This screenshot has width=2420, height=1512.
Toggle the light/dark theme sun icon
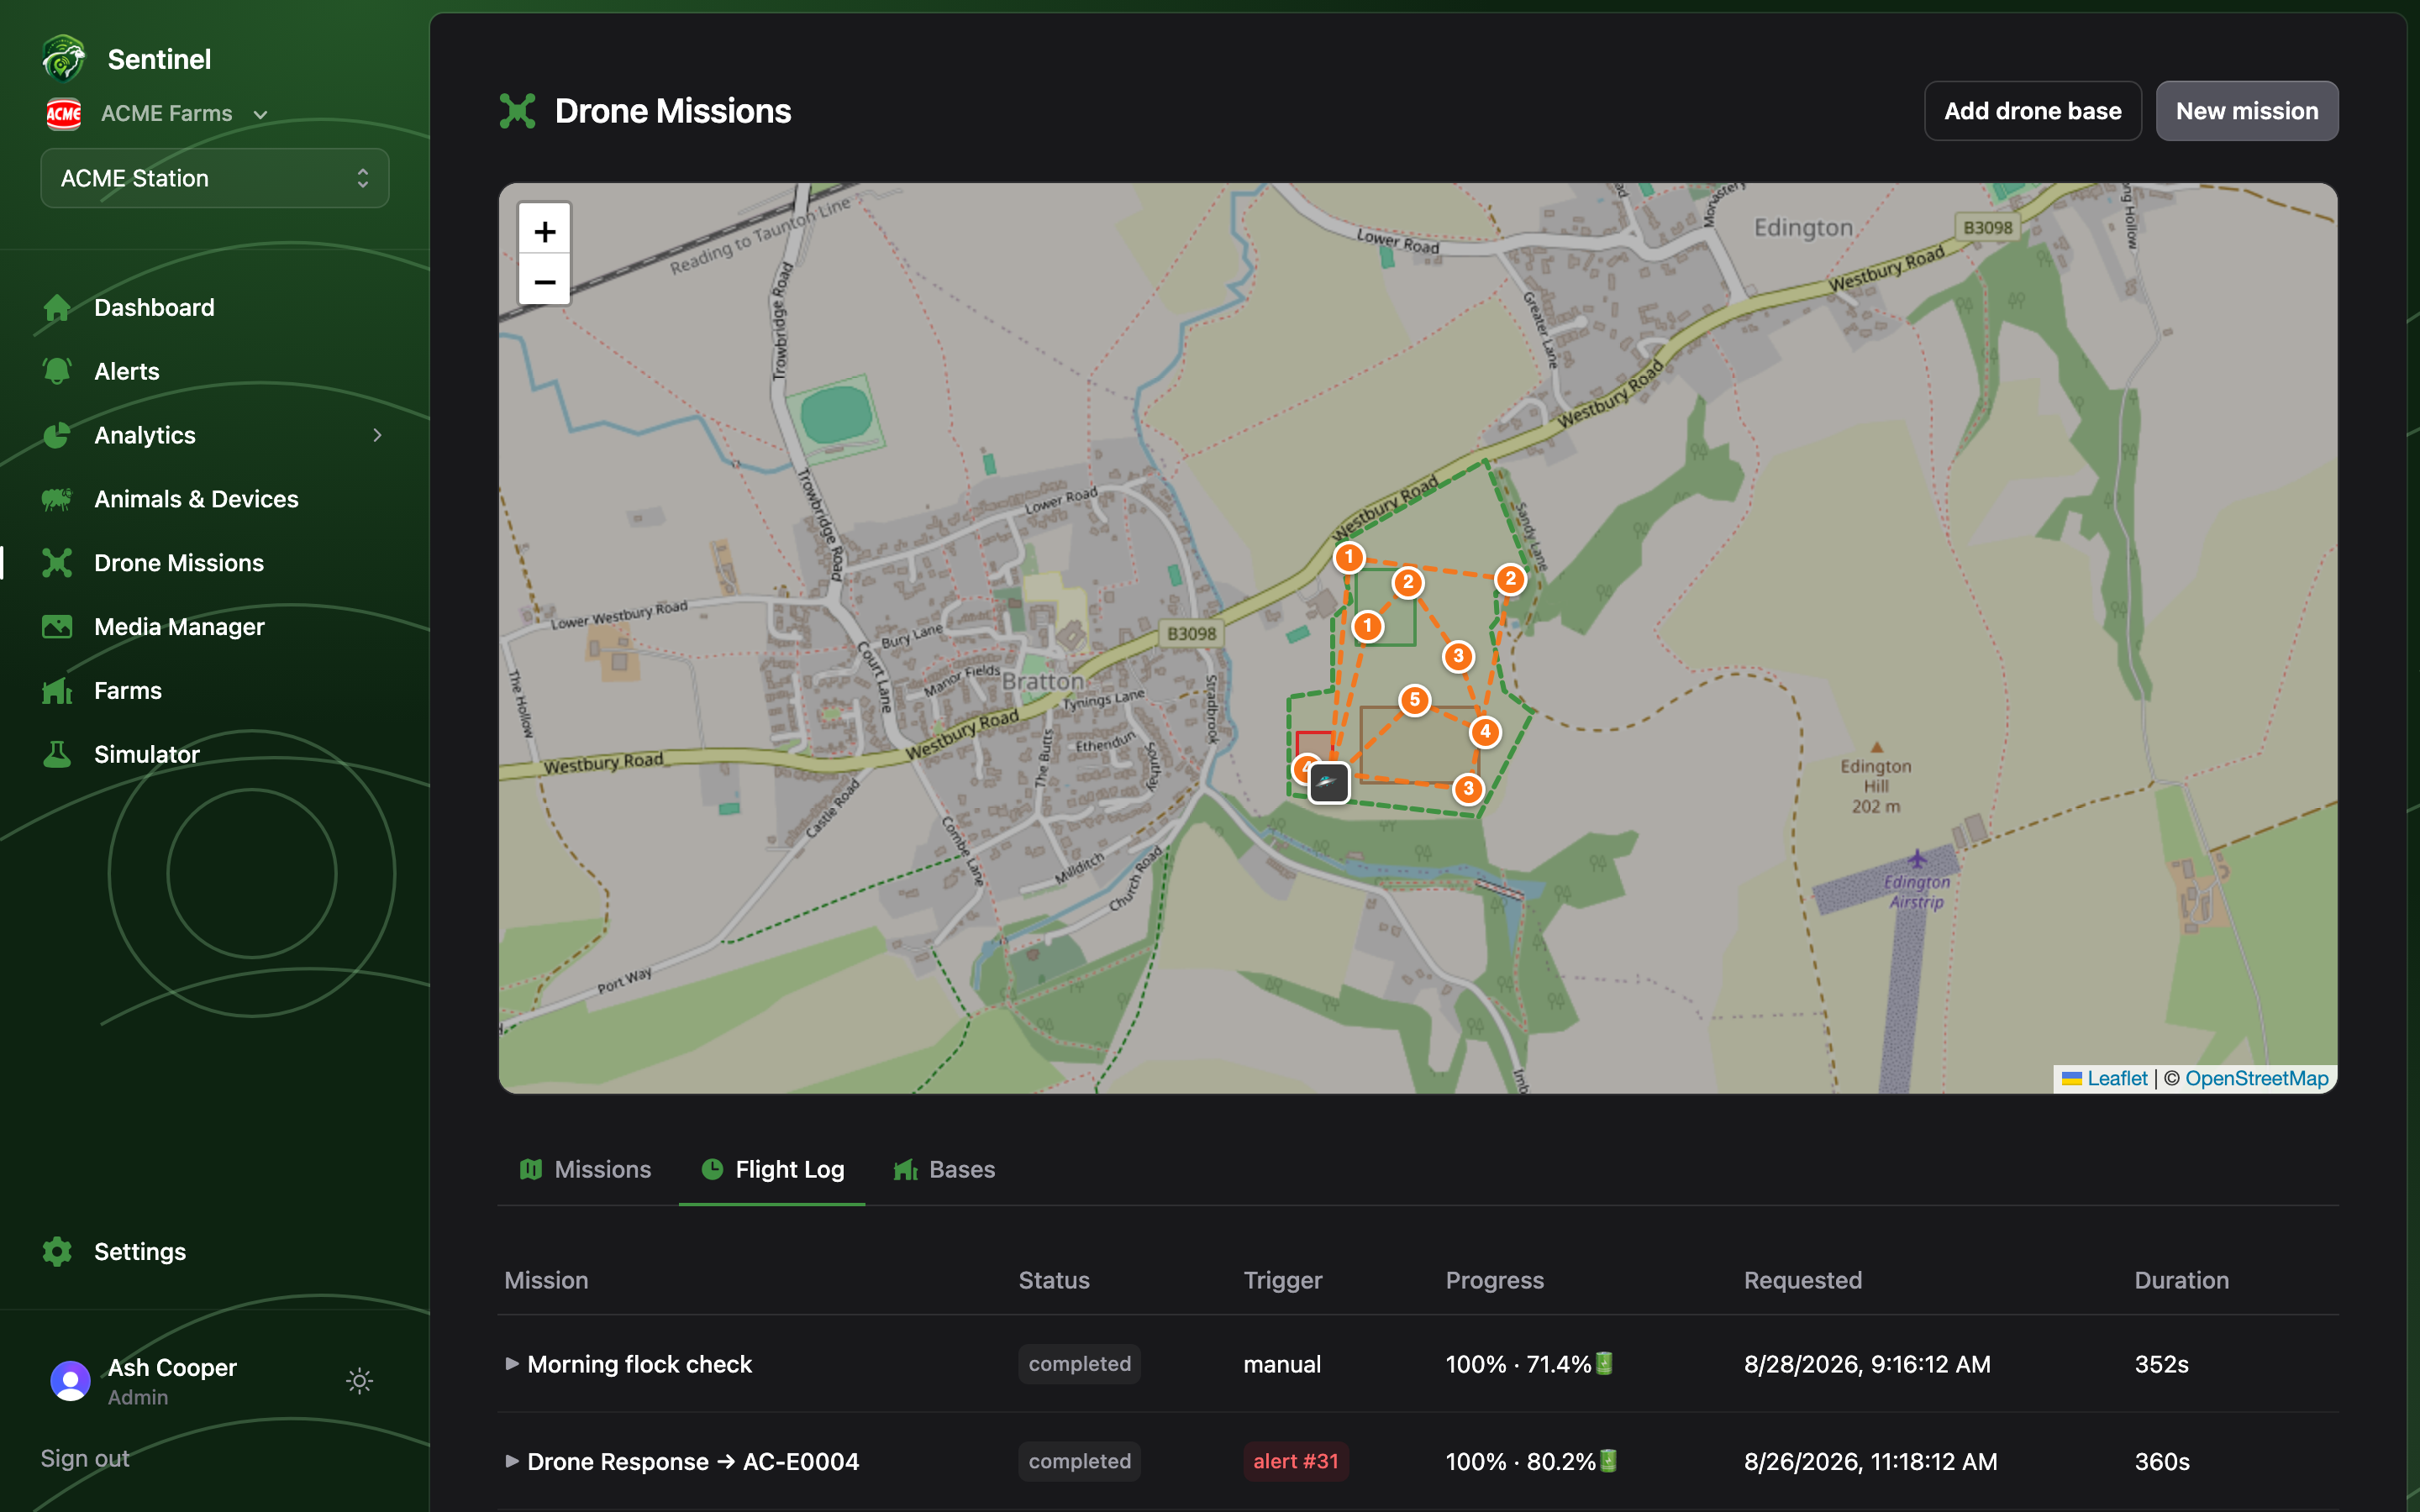click(360, 1381)
